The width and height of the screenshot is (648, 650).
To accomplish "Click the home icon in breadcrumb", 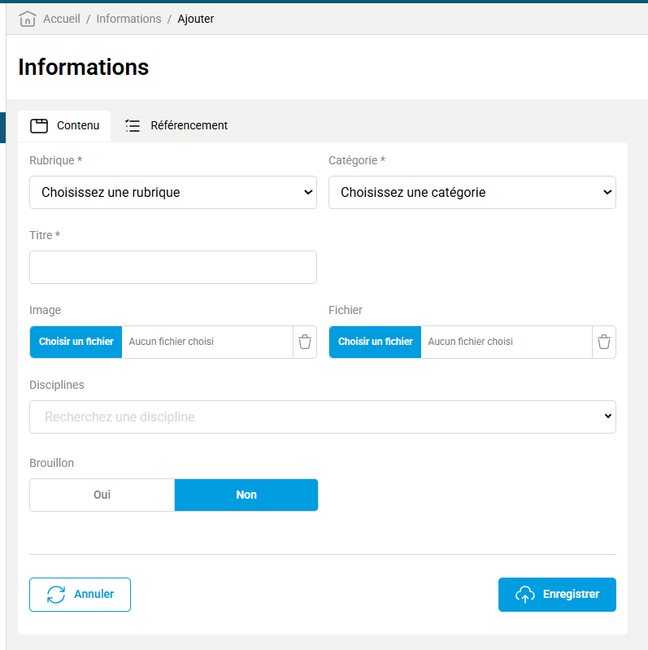I will coord(28,19).
